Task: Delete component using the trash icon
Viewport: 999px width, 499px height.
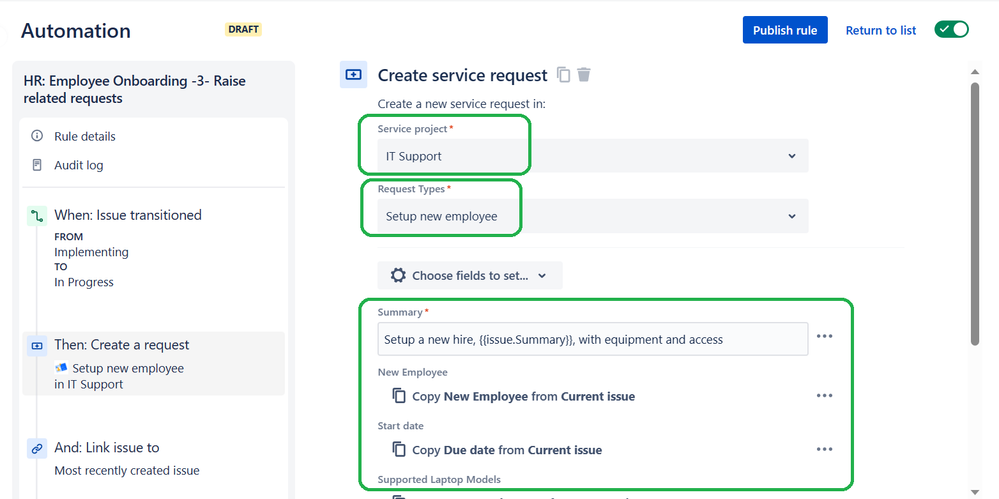Action: 584,75
